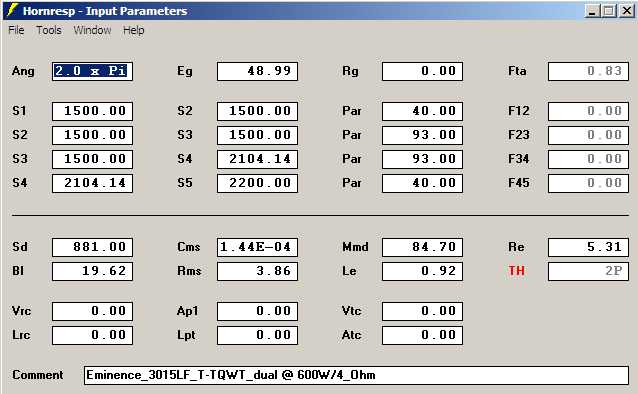Screen dimensions: 638x394
Task: Click the Le field showing 0.92
Action: pyautogui.click(x=422, y=271)
